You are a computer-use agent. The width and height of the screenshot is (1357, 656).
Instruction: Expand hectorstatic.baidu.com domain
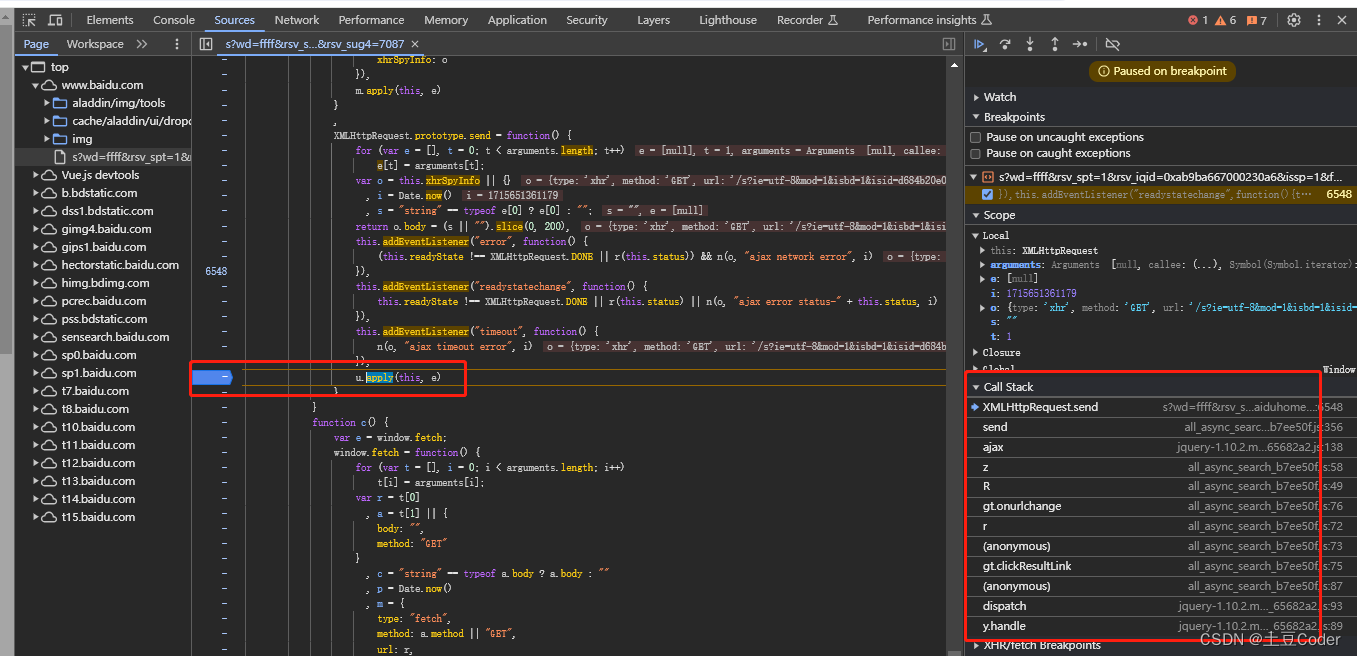[36, 265]
